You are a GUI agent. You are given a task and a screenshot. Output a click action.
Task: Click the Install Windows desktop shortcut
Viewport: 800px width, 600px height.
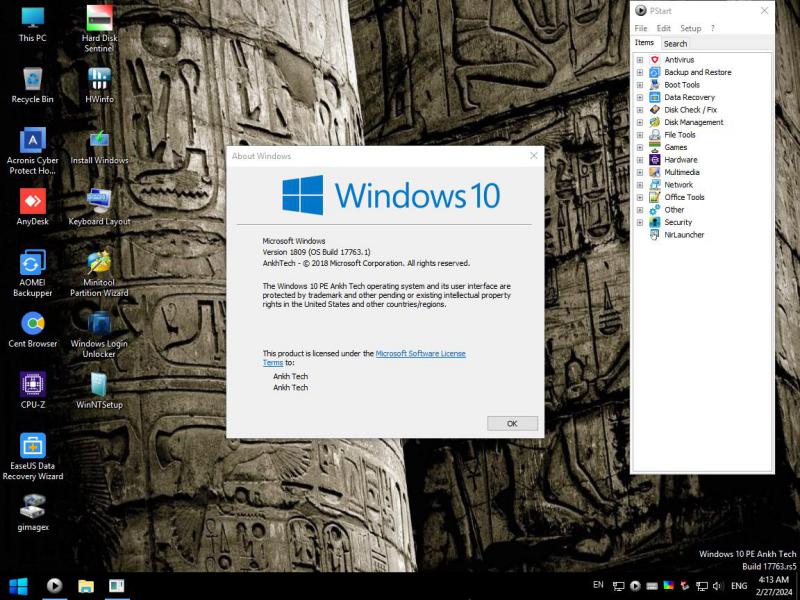click(x=99, y=146)
